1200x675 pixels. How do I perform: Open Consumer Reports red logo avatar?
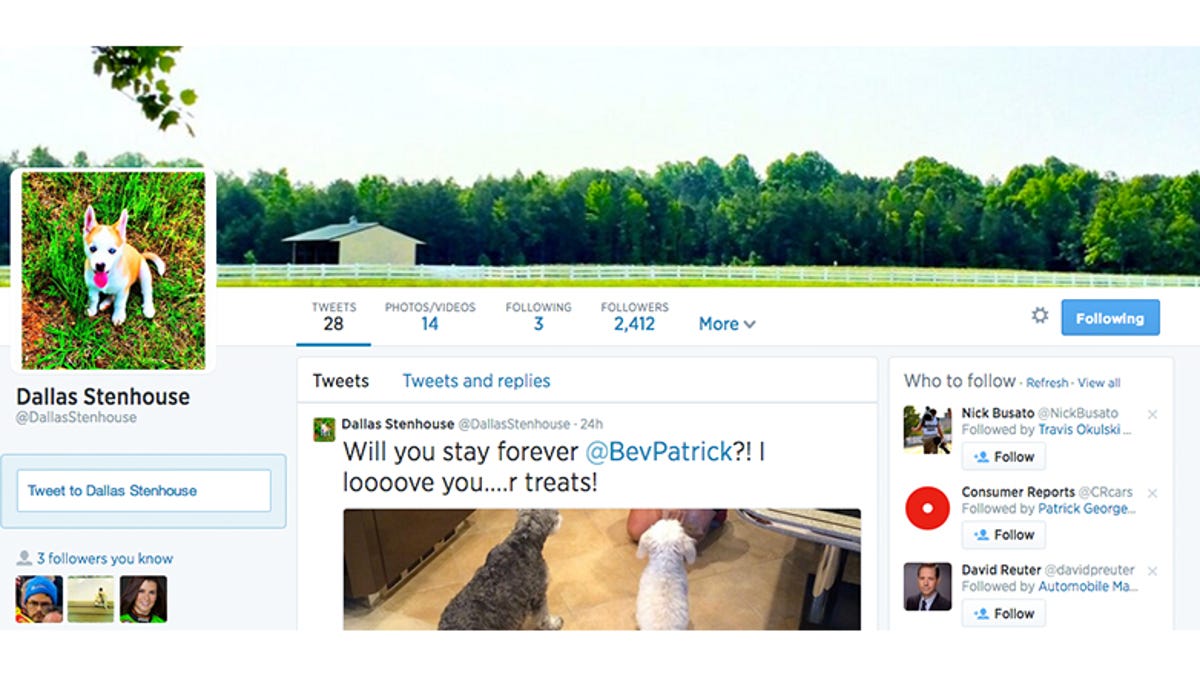927,508
